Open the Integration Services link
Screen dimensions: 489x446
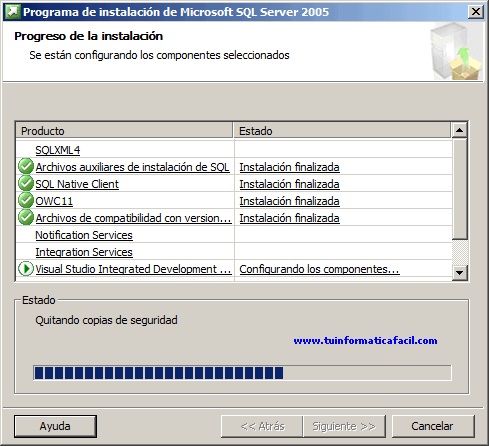coord(84,252)
